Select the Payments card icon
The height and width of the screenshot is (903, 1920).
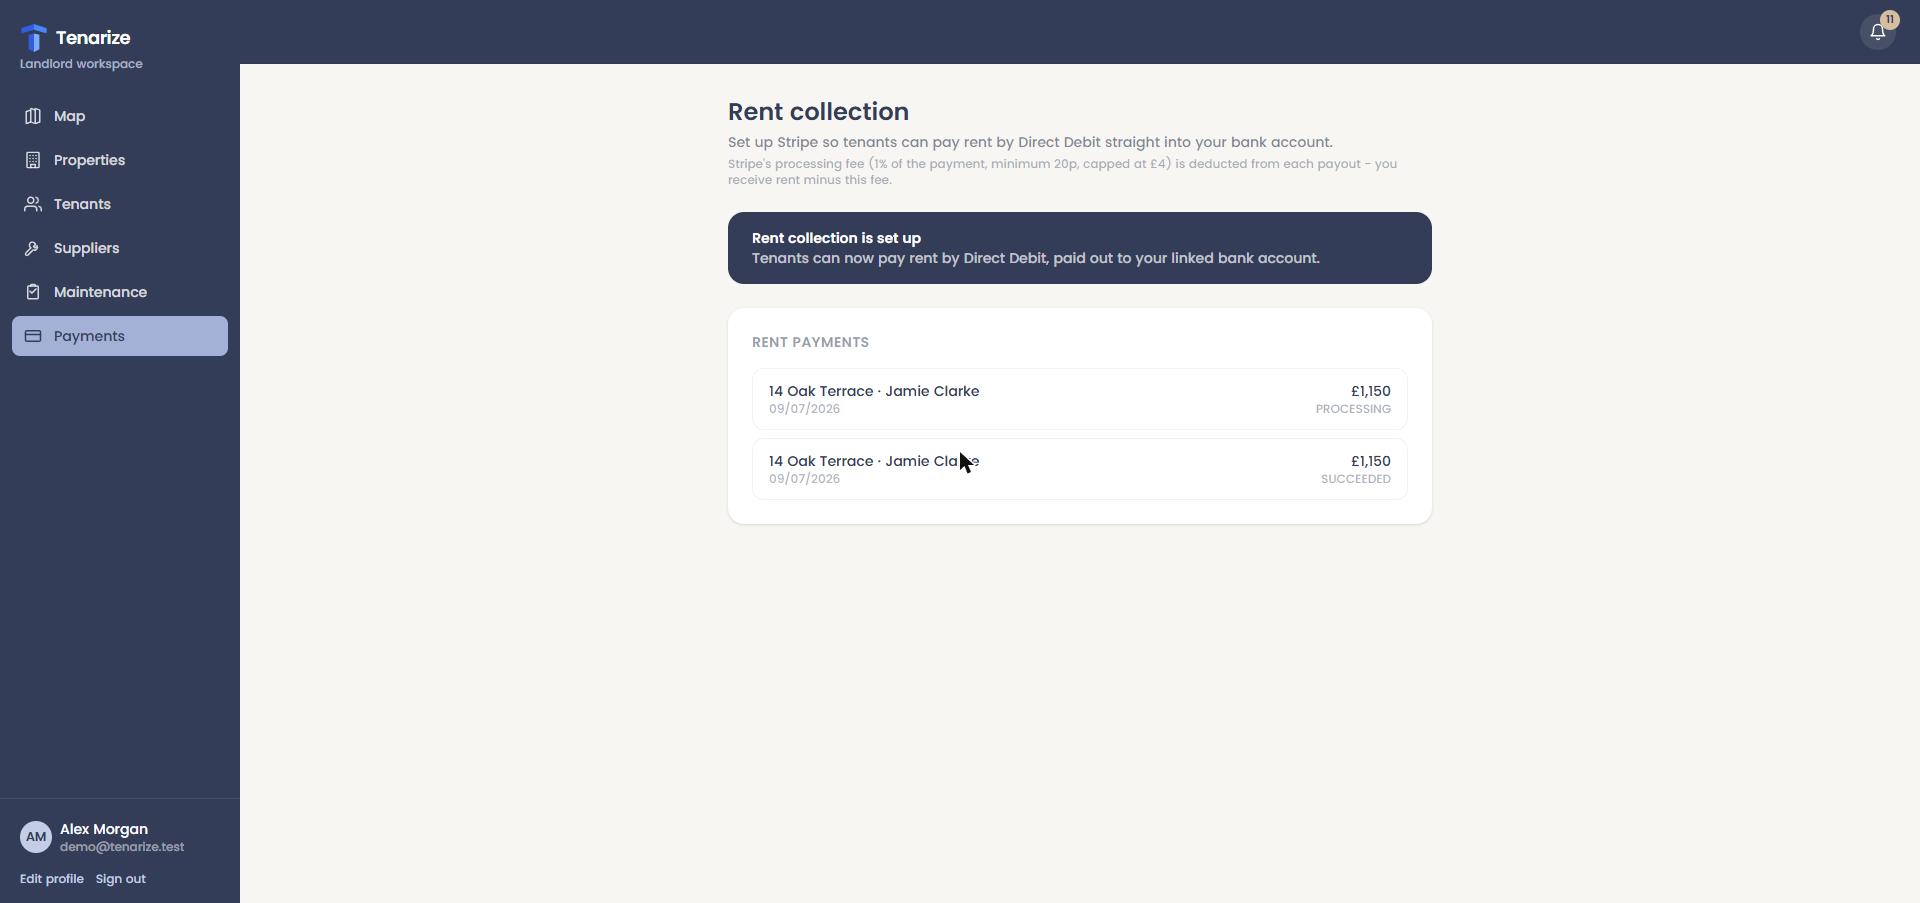(33, 336)
